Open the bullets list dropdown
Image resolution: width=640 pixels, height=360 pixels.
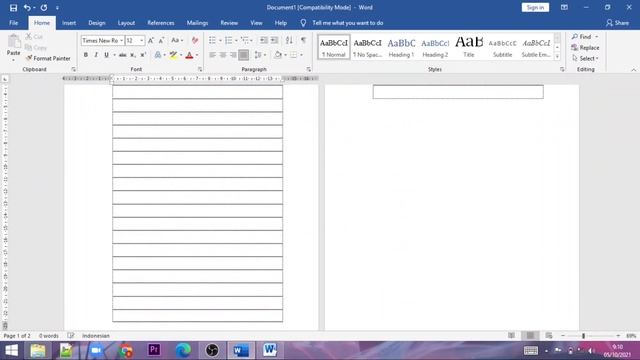220,40
